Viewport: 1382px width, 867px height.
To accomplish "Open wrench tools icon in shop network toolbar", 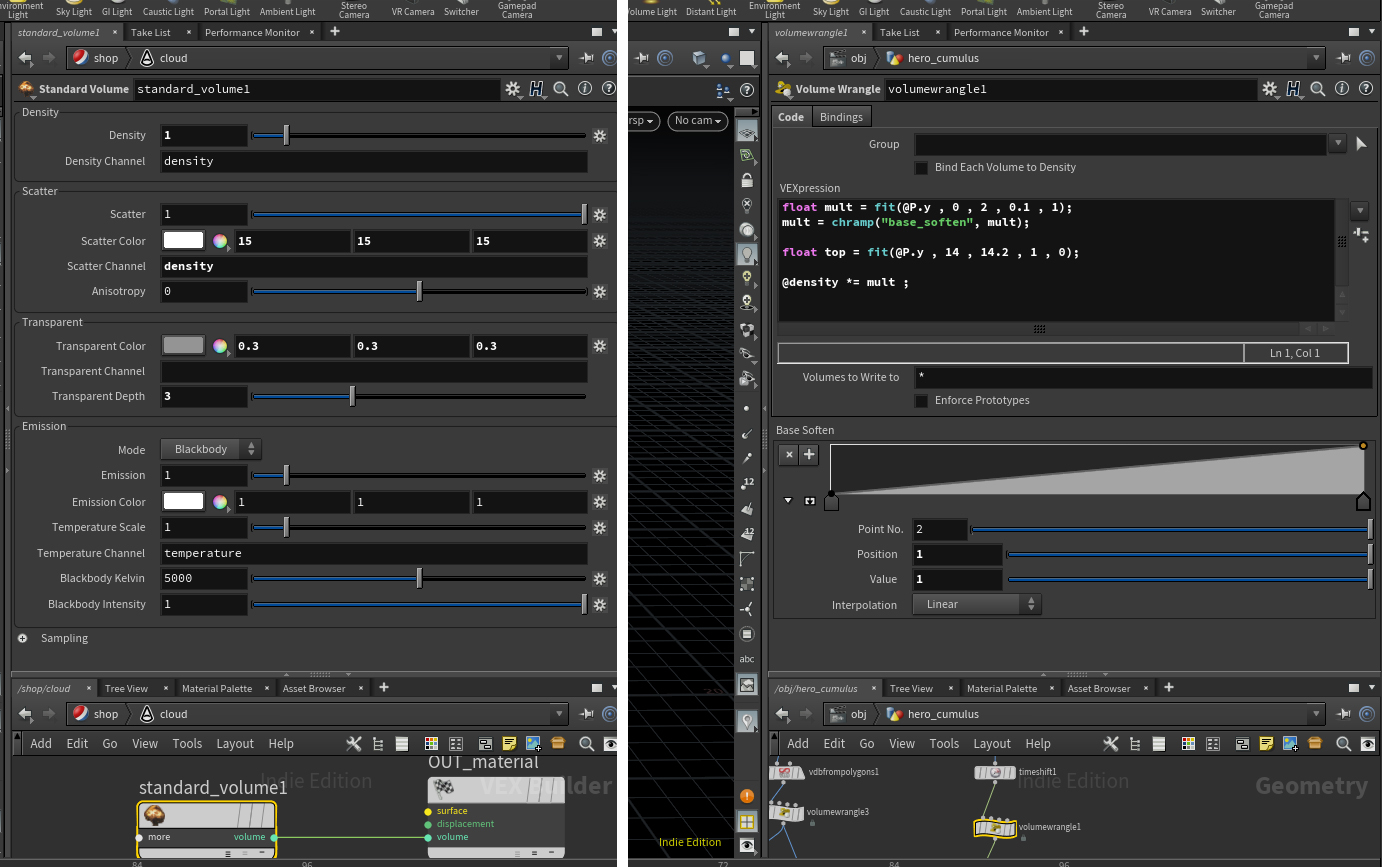I will (354, 743).
